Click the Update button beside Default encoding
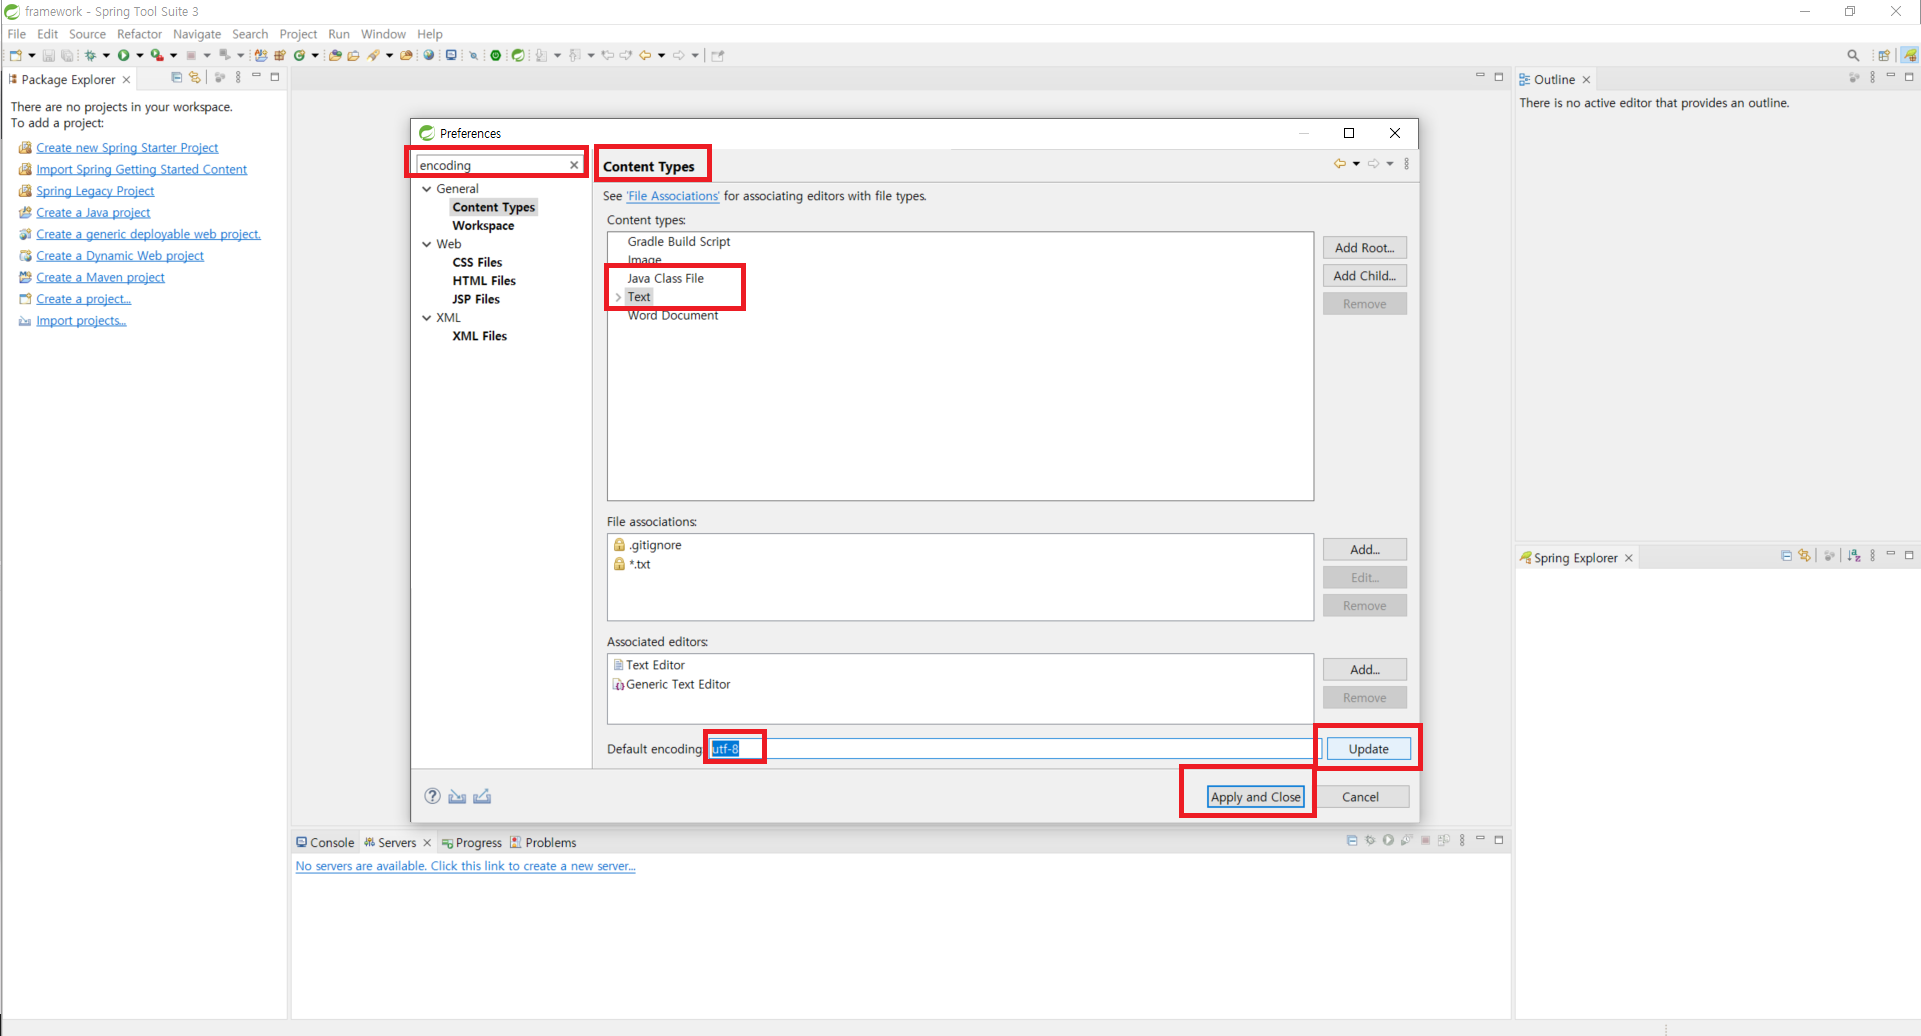The height and width of the screenshot is (1036, 1921). point(1368,749)
